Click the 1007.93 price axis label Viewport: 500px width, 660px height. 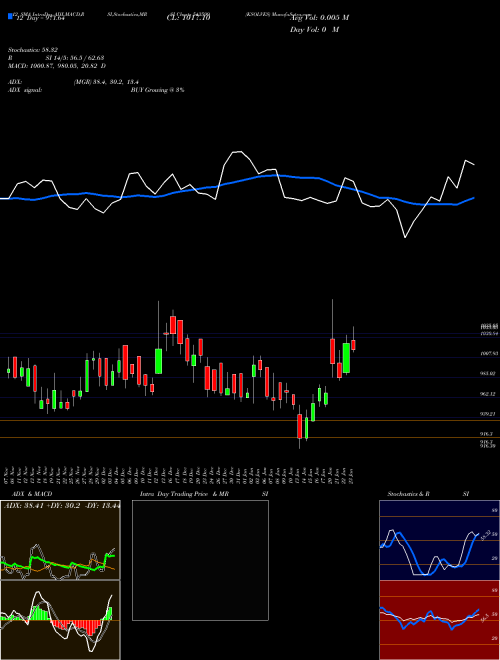click(x=487, y=354)
